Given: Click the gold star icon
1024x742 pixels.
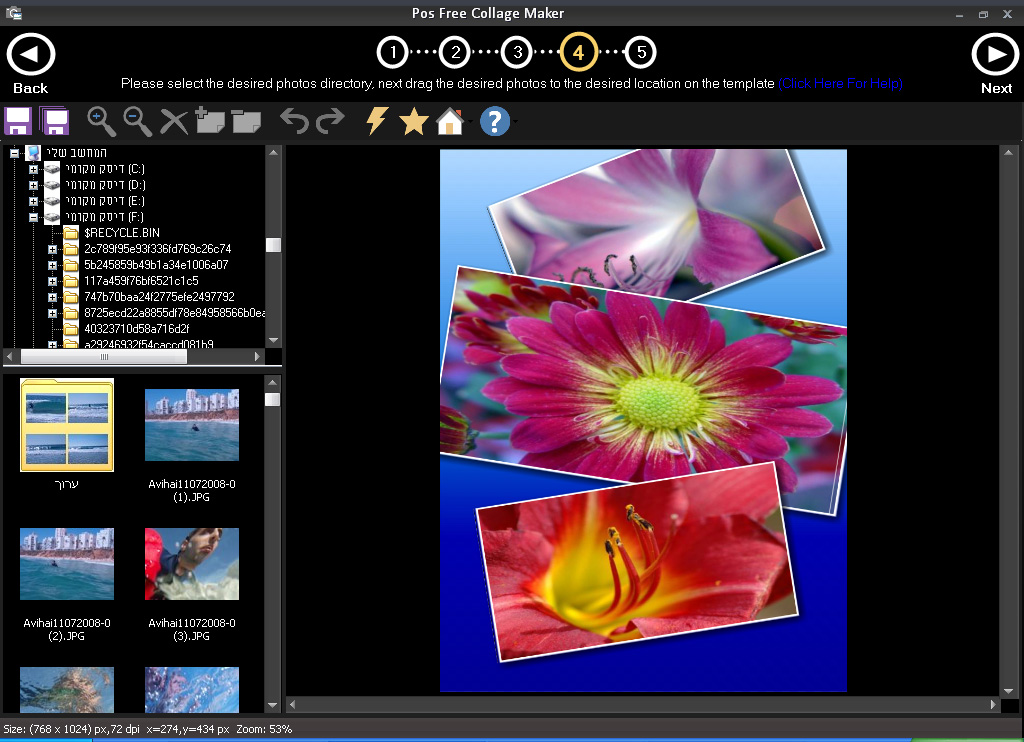Looking at the screenshot, I should [x=413, y=122].
